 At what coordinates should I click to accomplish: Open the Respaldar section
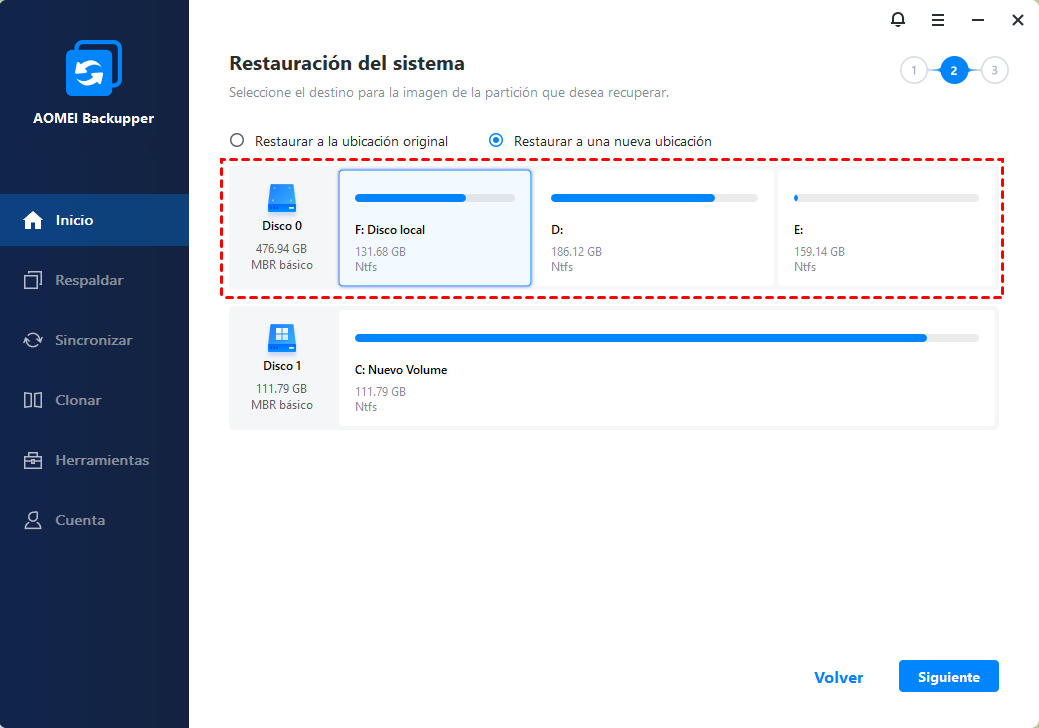click(94, 280)
